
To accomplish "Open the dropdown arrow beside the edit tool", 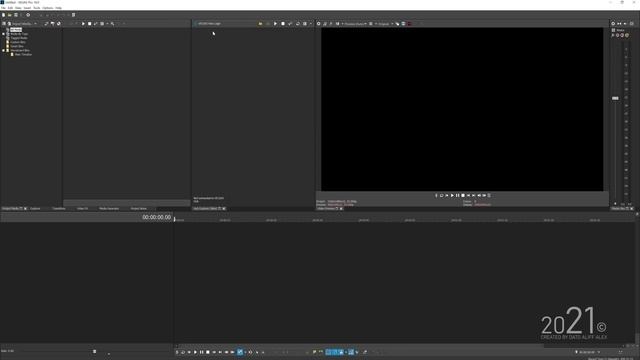I will point(245,352).
